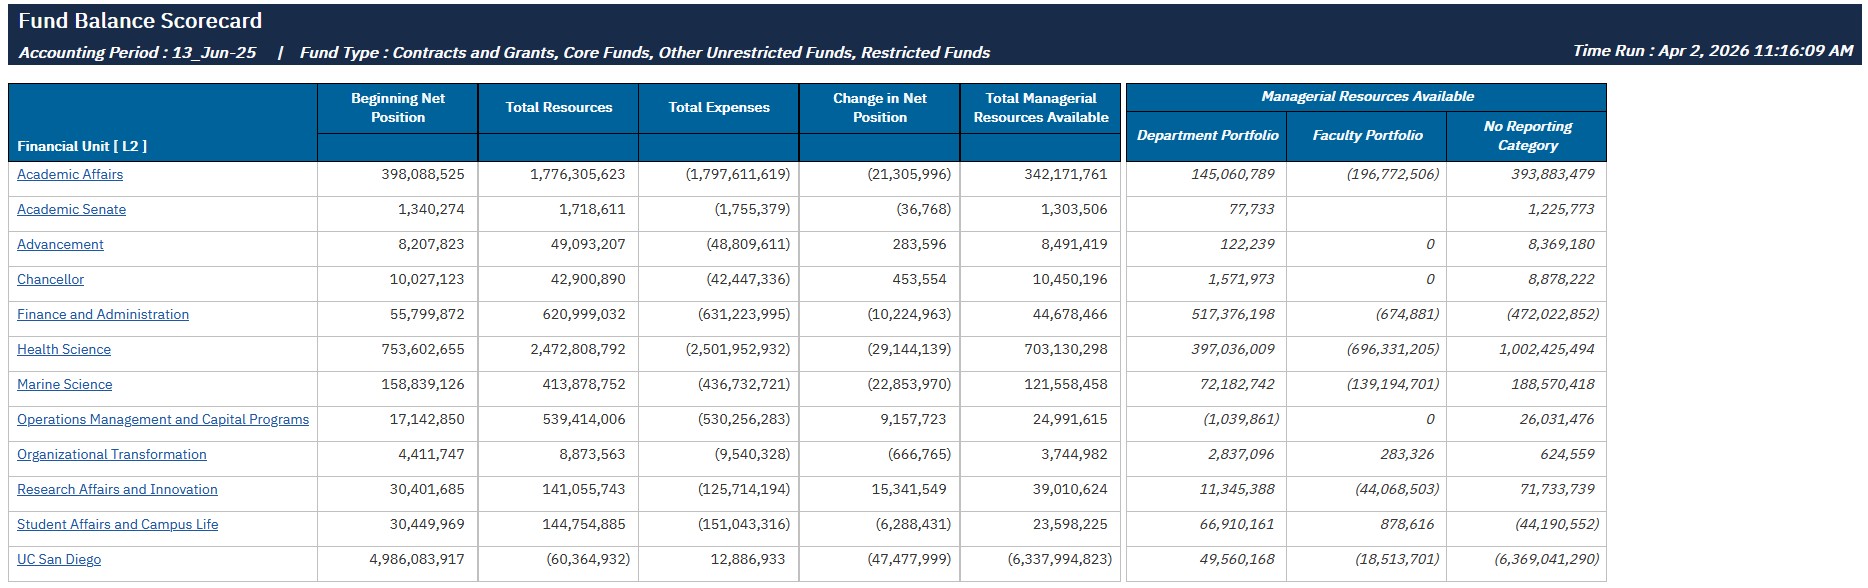Click the Time Run timestamp
This screenshot has height=588, width=1868.
click(1713, 51)
